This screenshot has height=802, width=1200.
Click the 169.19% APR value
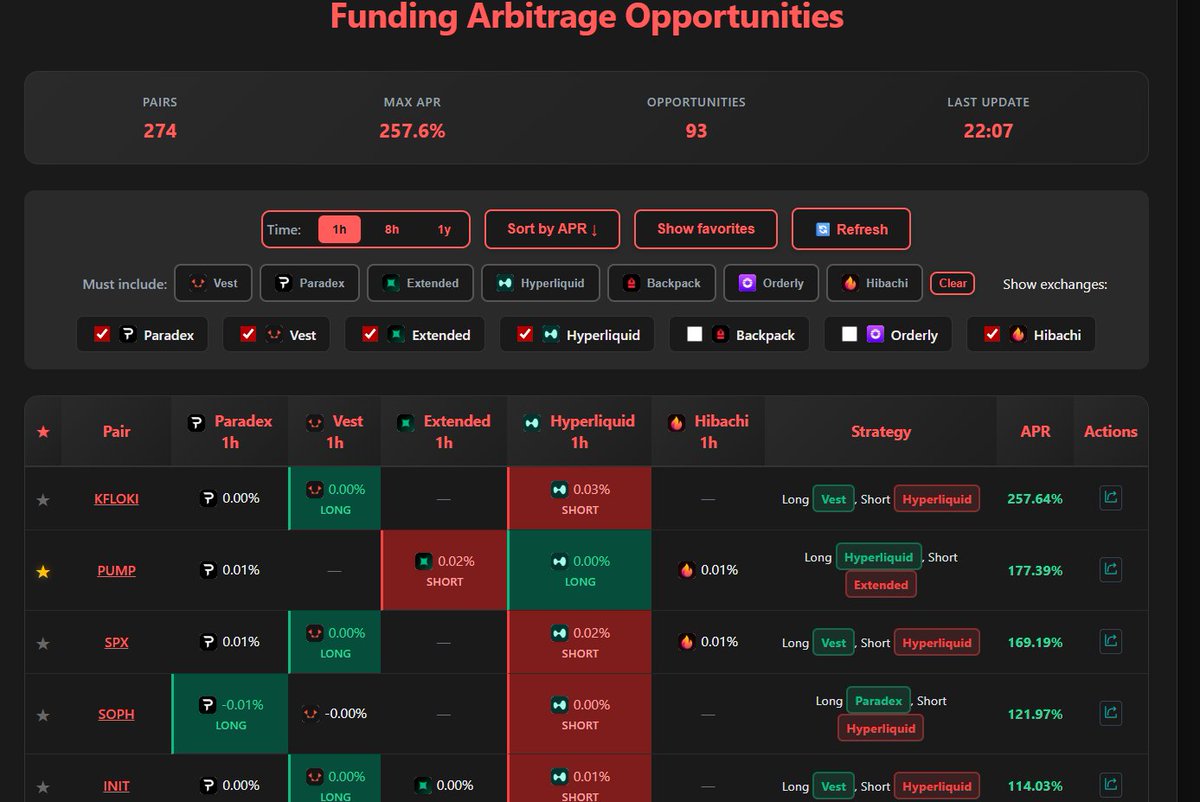(1035, 643)
